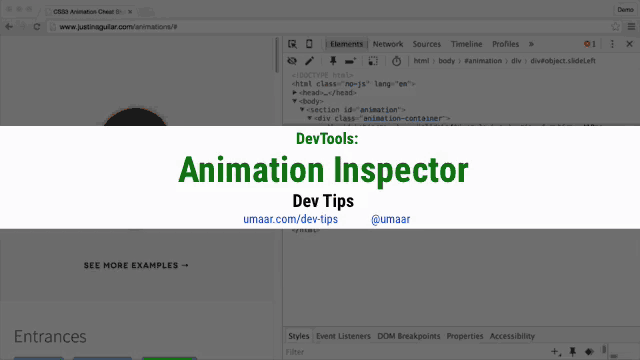Collapse the section id animation node

click(302, 110)
